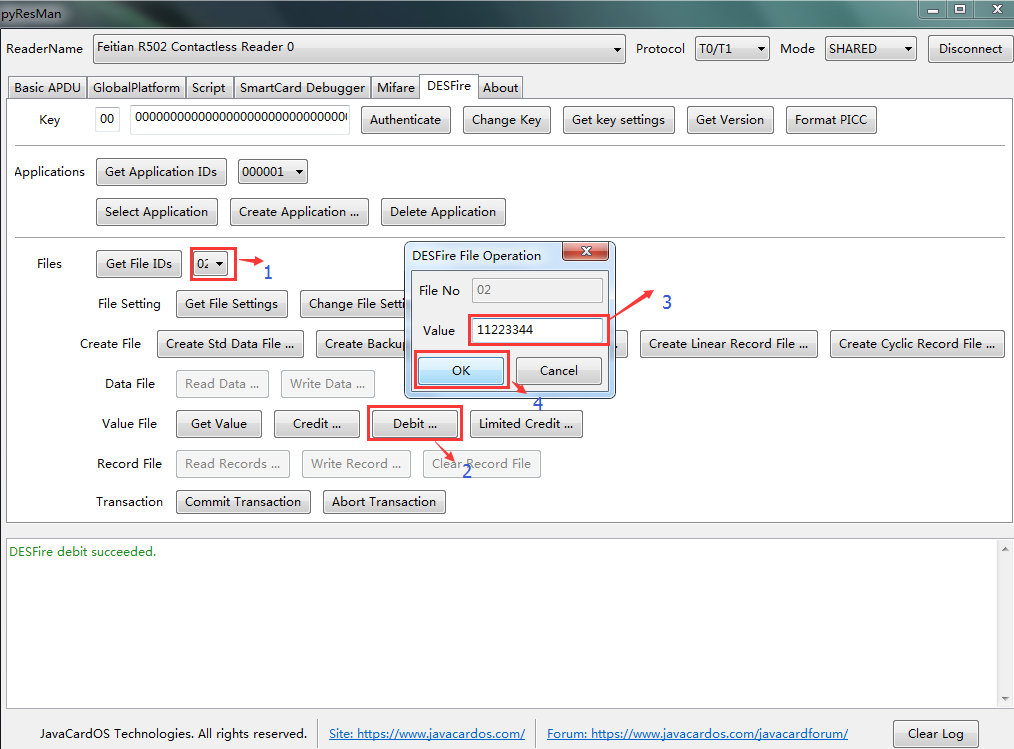Click Create Application ...
This screenshot has height=749, width=1014.
tap(299, 212)
